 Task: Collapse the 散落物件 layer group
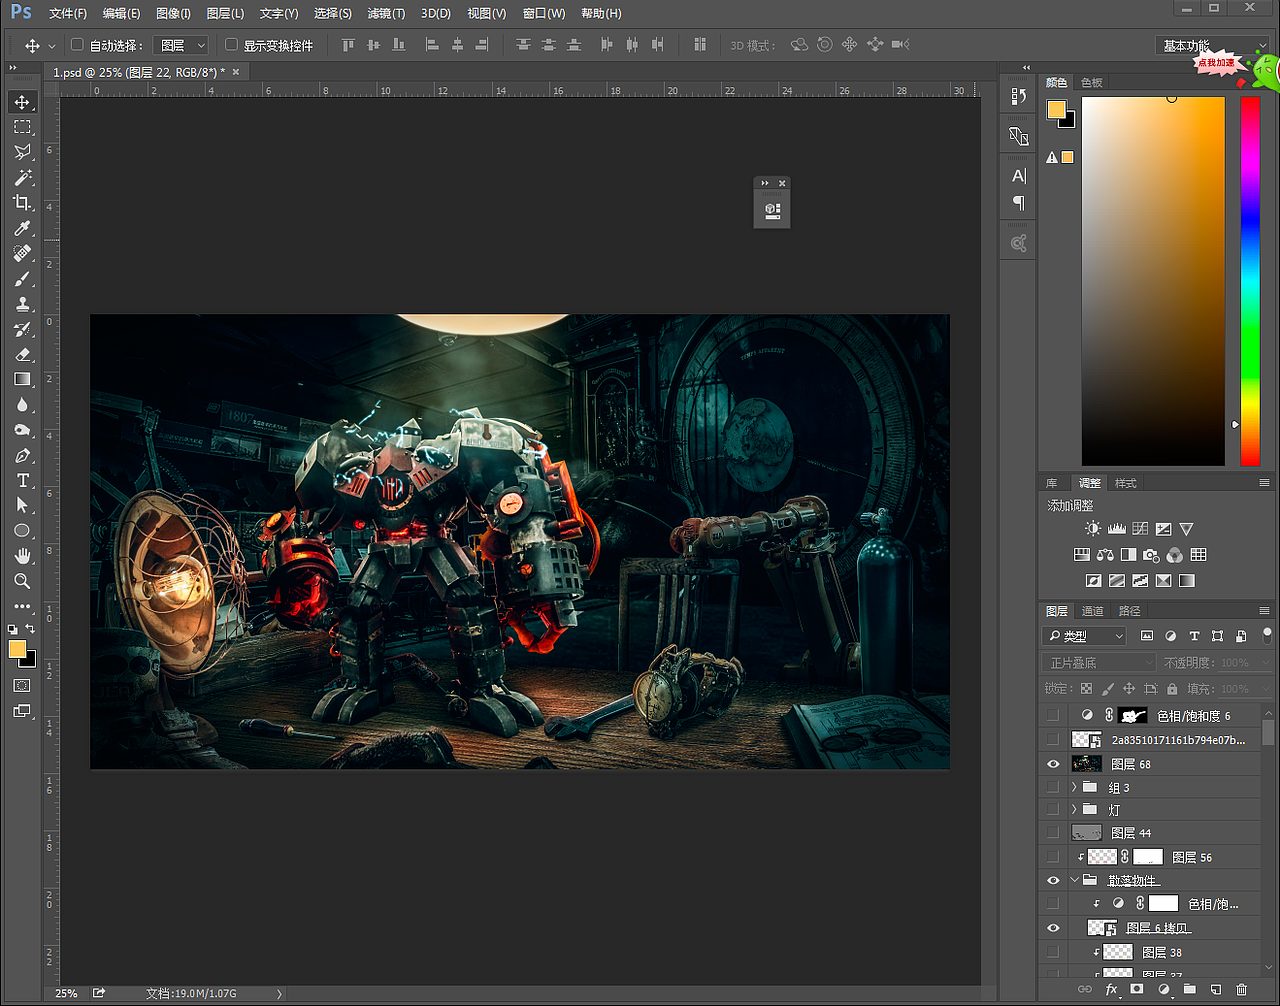[x=1075, y=880]
